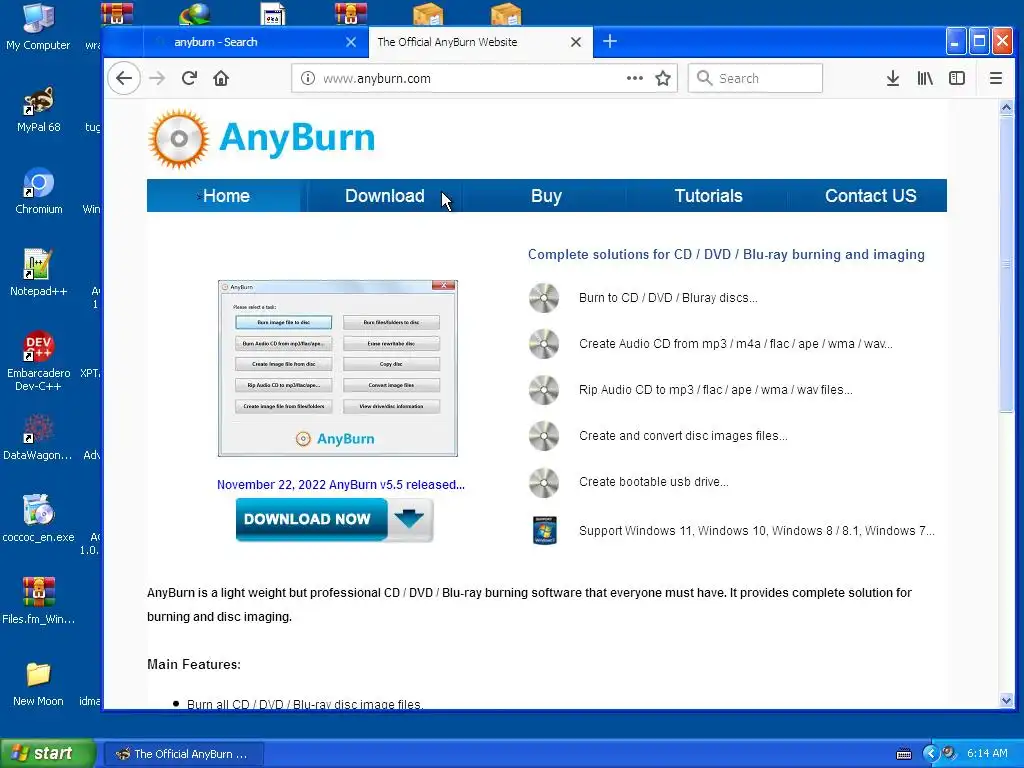Image resolution: width=1024 pixels, height=768 pixels.
Task: Click disc icon beside Create bootable usb drive
Action: (544, 483)
